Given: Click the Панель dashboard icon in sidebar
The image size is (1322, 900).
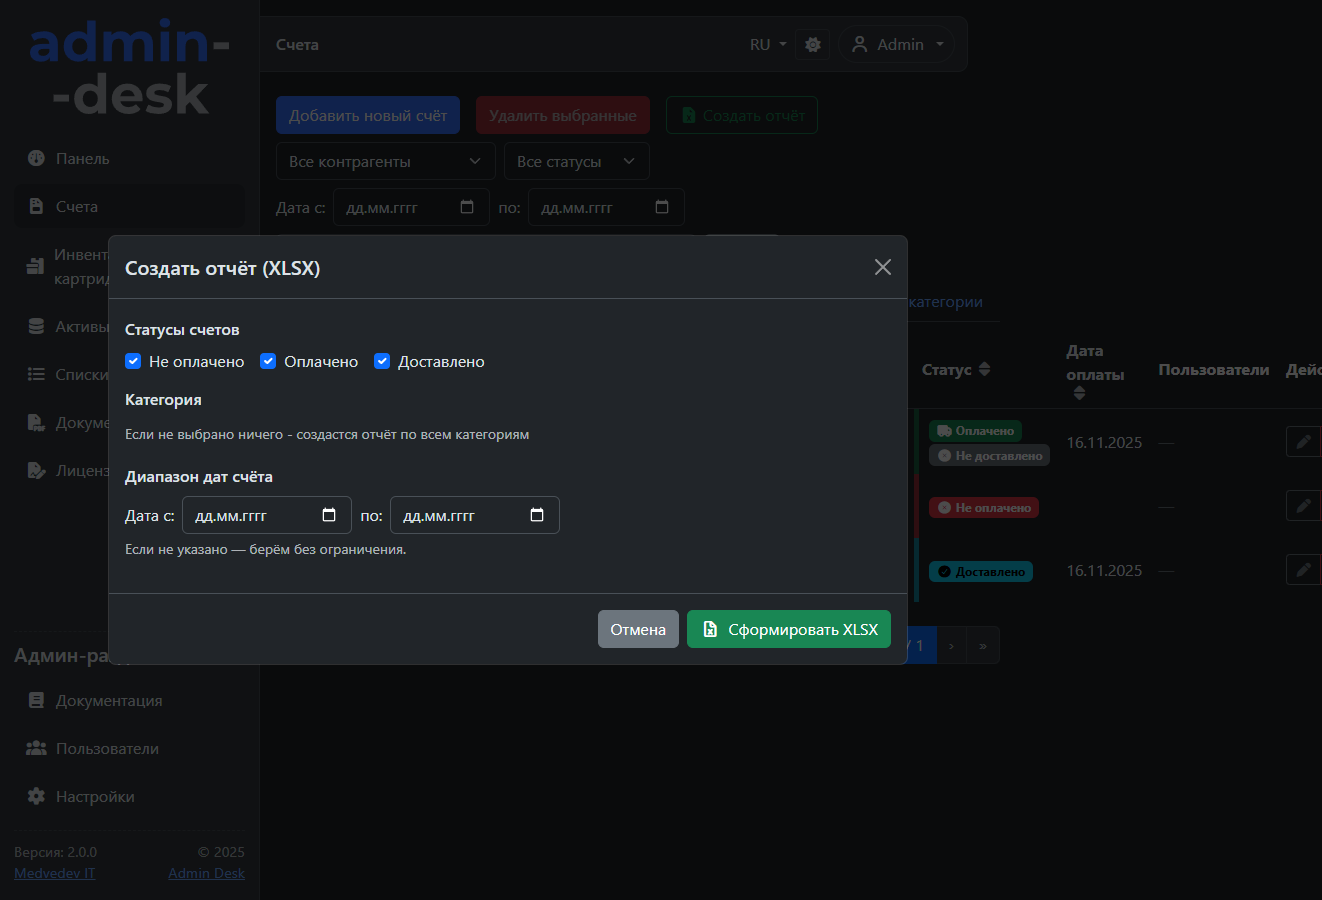Looking at the screenshot, I should pos(37,158).
